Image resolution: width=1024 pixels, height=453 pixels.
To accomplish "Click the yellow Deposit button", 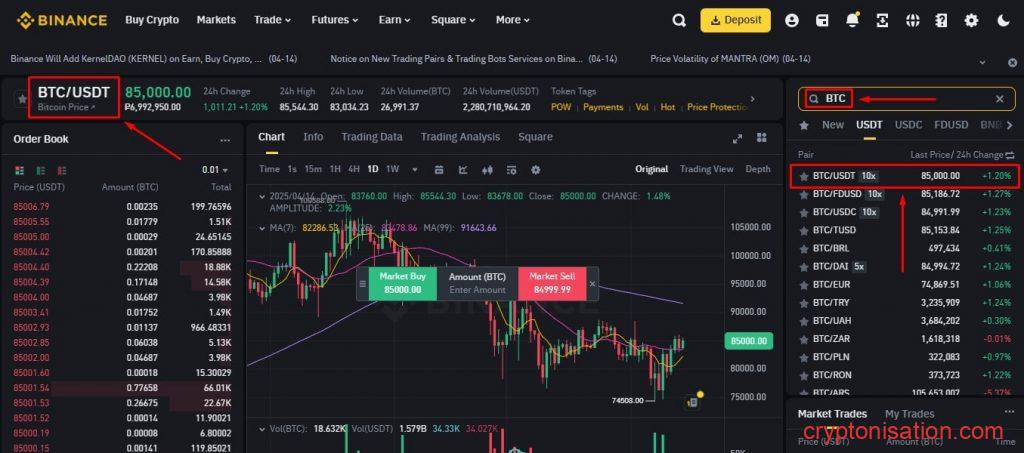I will tap(735, 20).
